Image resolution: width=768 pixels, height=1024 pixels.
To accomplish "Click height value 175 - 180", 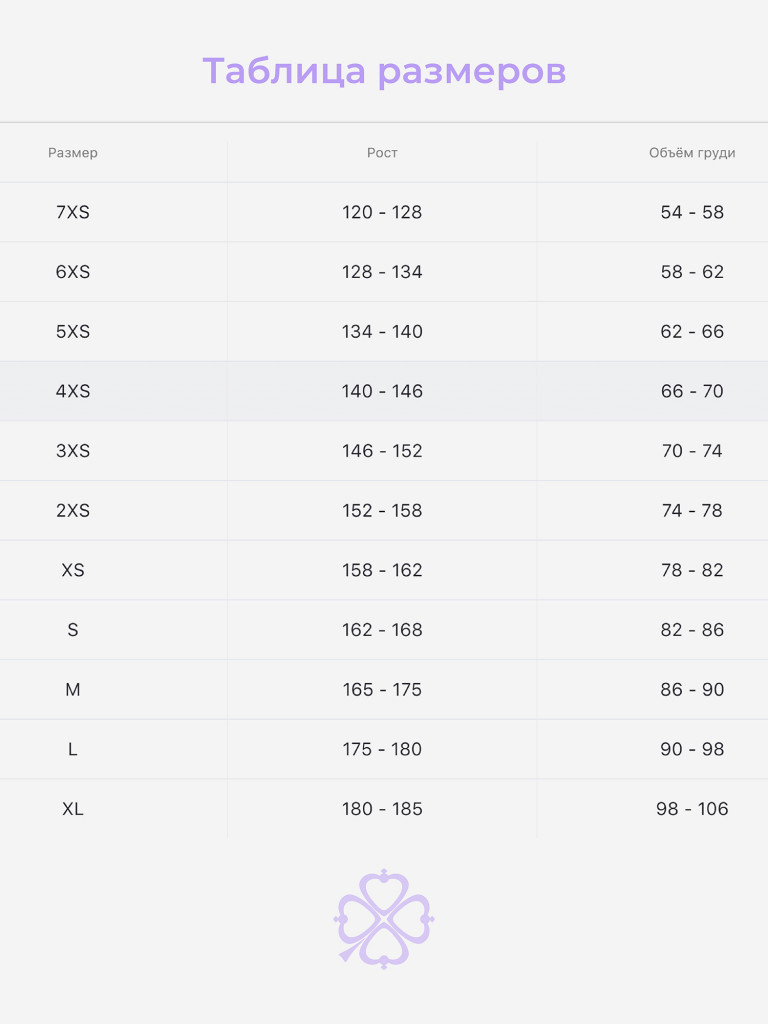I will pos(382,749).
